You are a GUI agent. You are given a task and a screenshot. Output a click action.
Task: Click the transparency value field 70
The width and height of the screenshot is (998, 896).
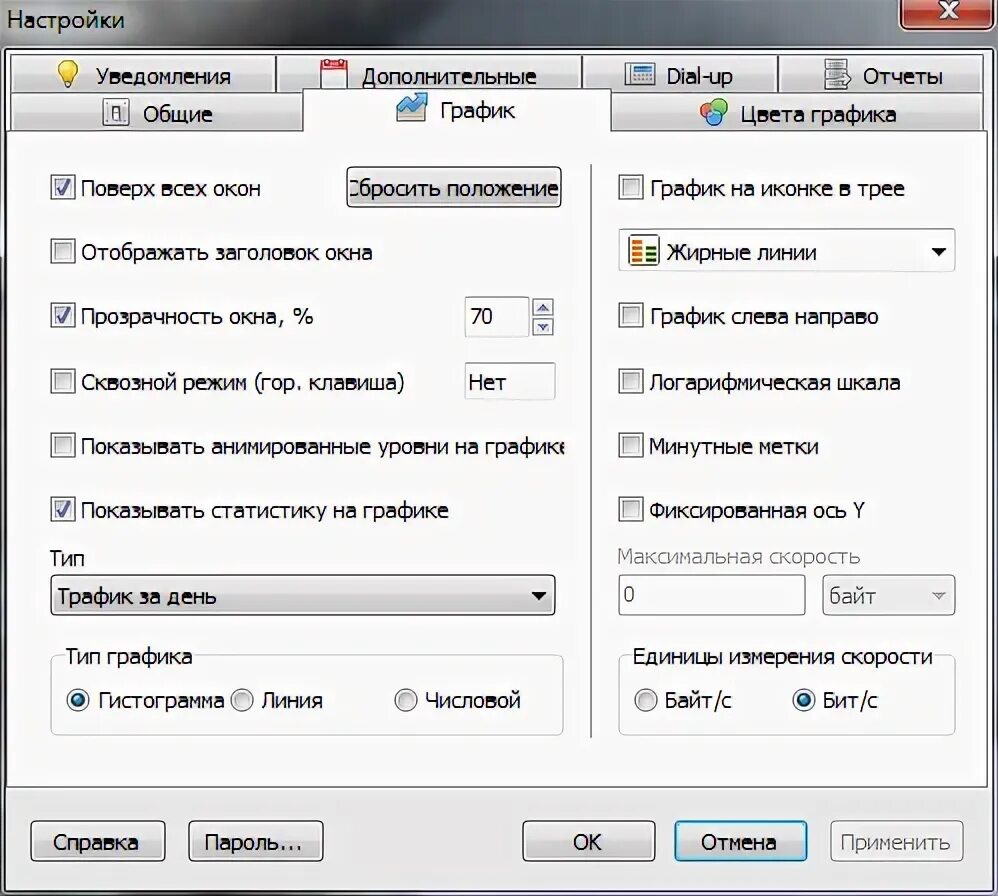click(497, 316)
